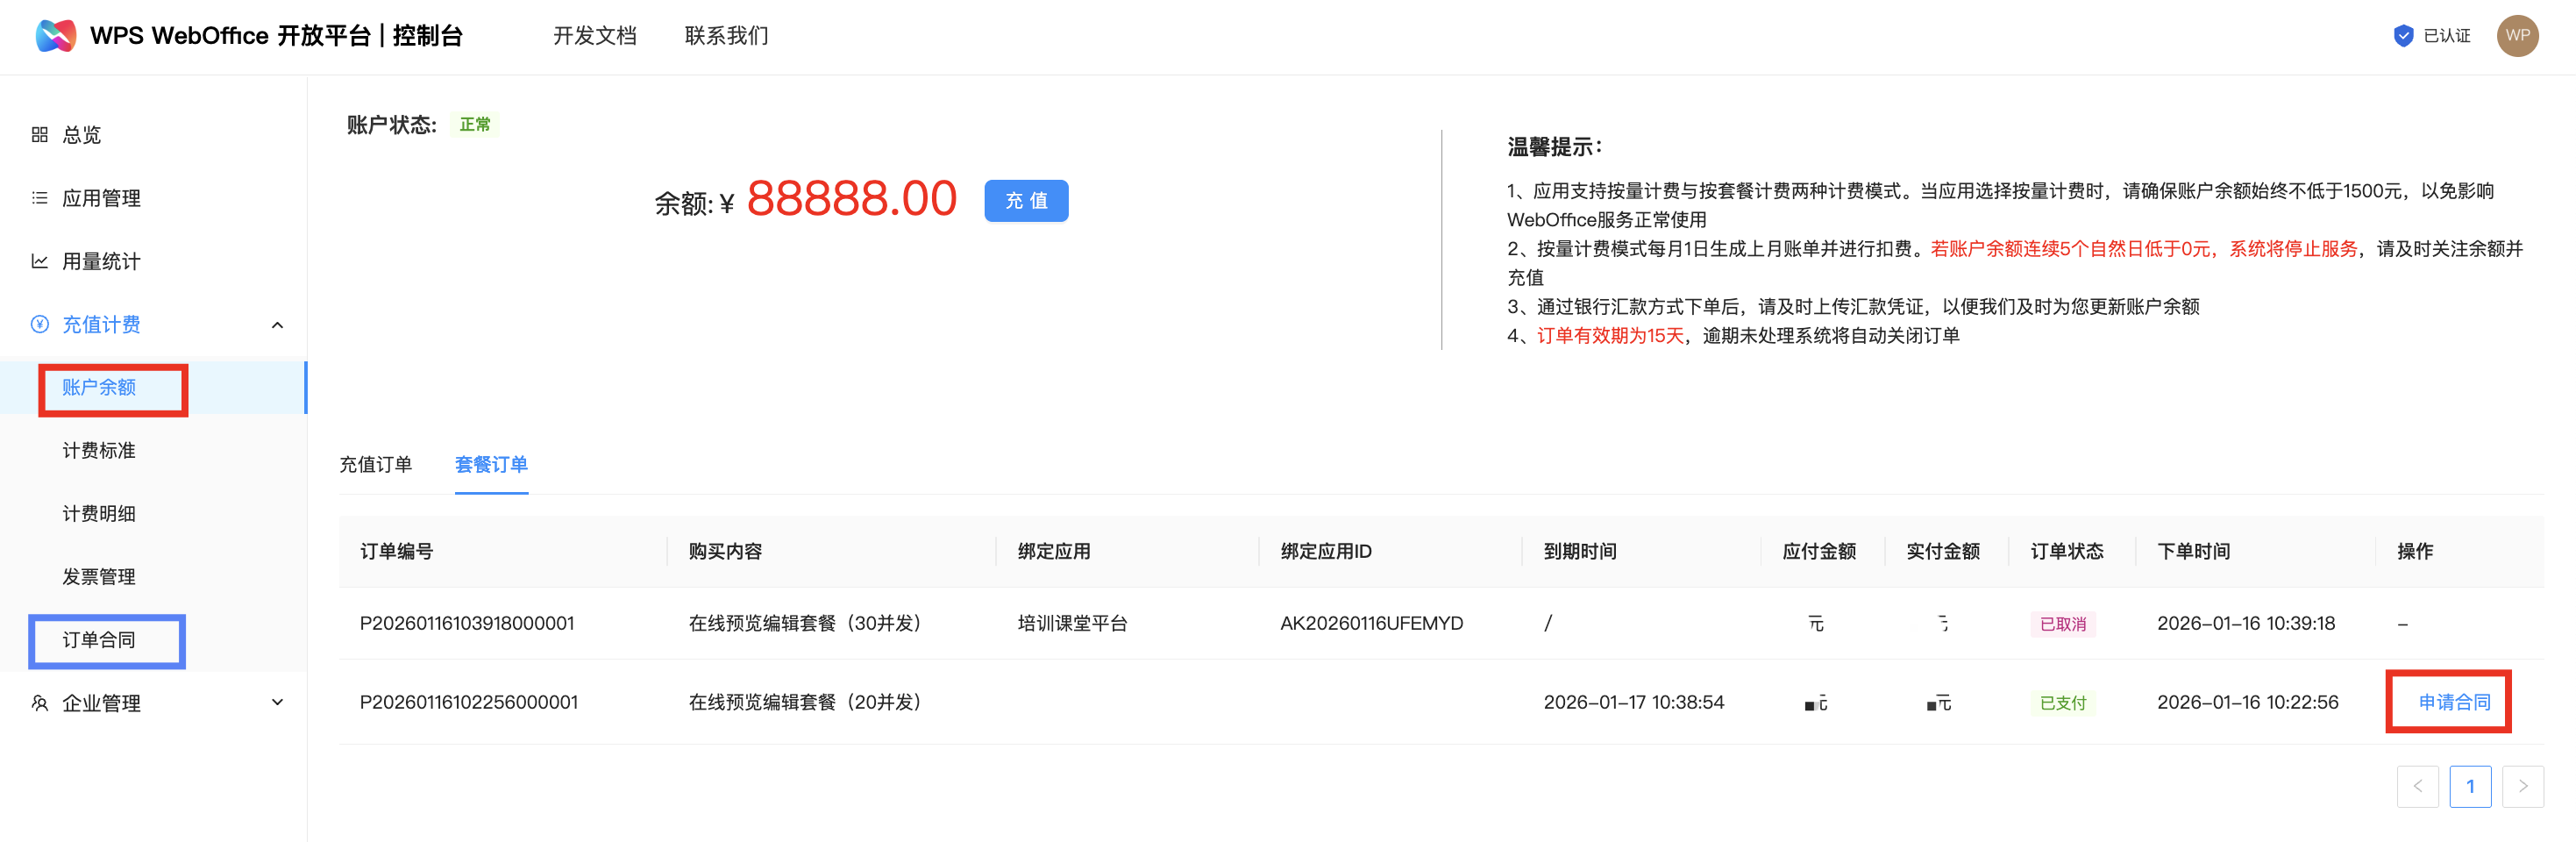Screen dimensions: 2576x842
Task: Click the 已认证 verification badge icon
Action: [x=2403, y=35]
